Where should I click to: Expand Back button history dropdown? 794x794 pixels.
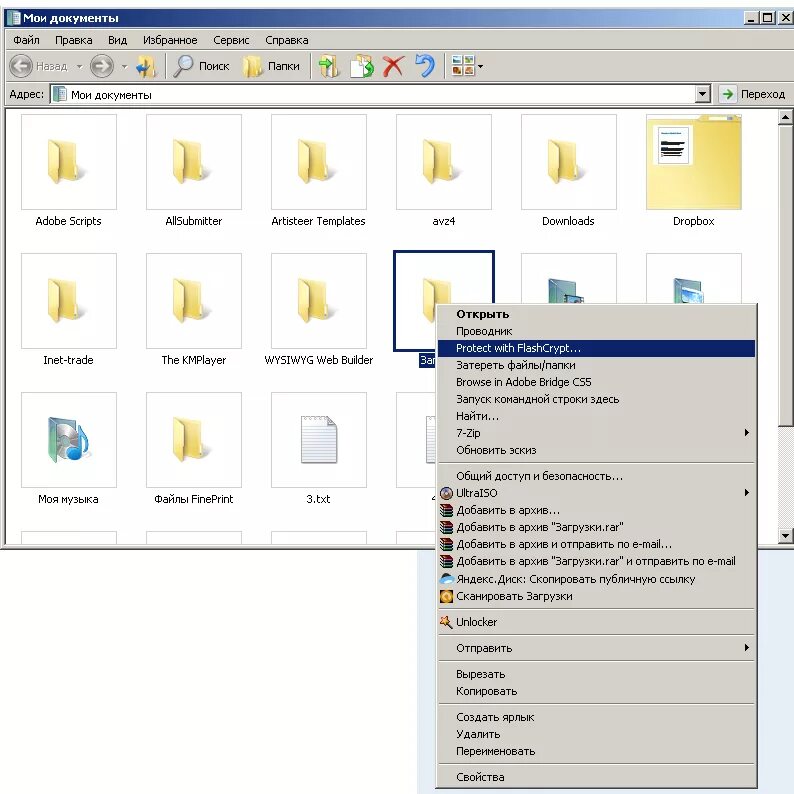[80, 66]
